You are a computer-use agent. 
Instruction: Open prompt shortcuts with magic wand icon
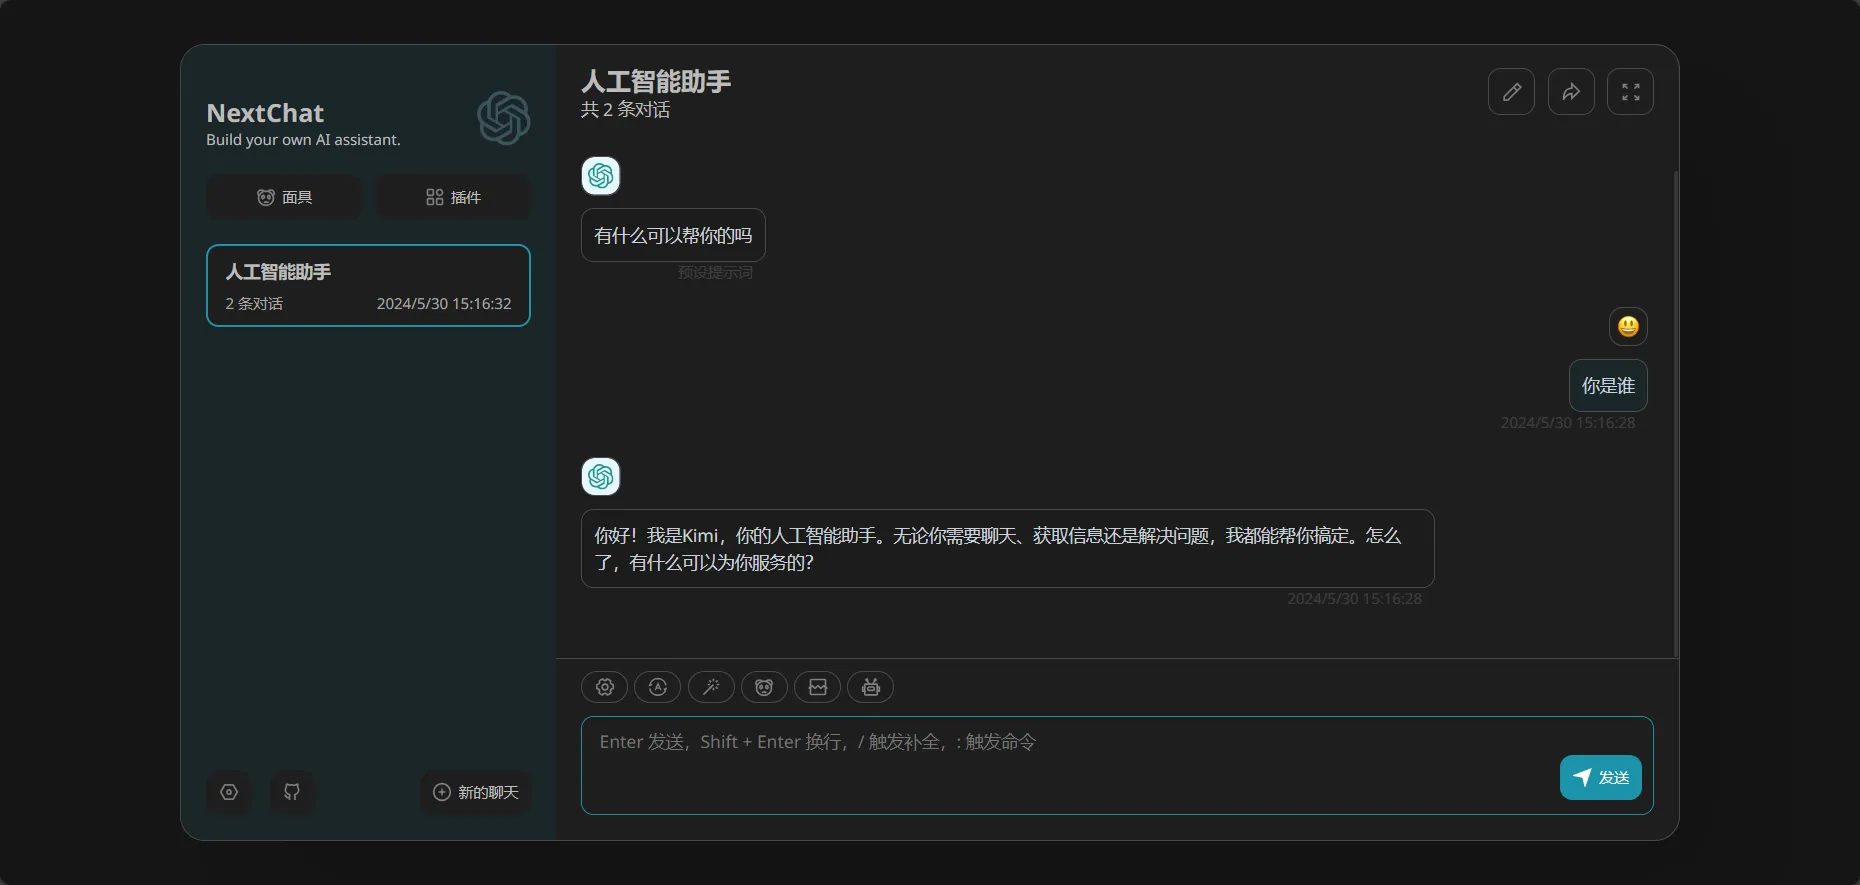[711, 687]
